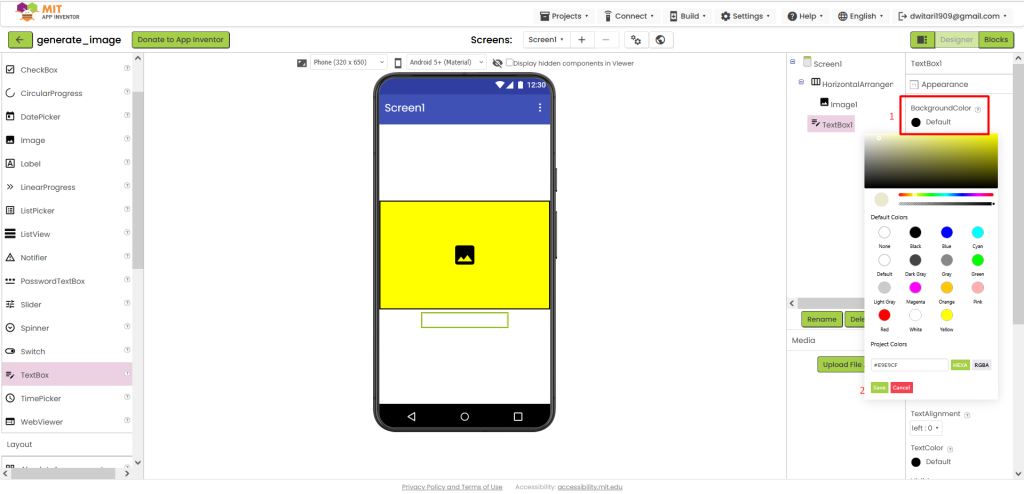Click the globe icon next to the Screens controls
This screenshot has width=1024, height=494.
[660, 40]
